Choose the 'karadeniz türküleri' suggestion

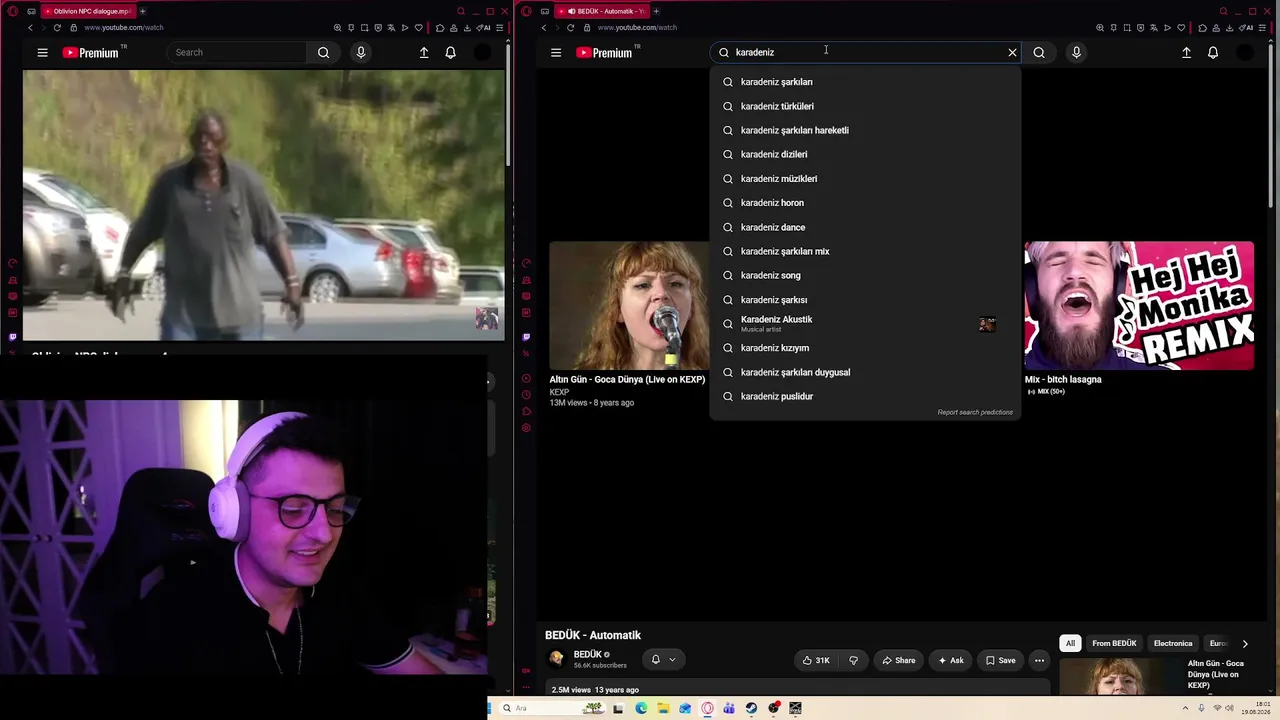click(x=866, y=106)
